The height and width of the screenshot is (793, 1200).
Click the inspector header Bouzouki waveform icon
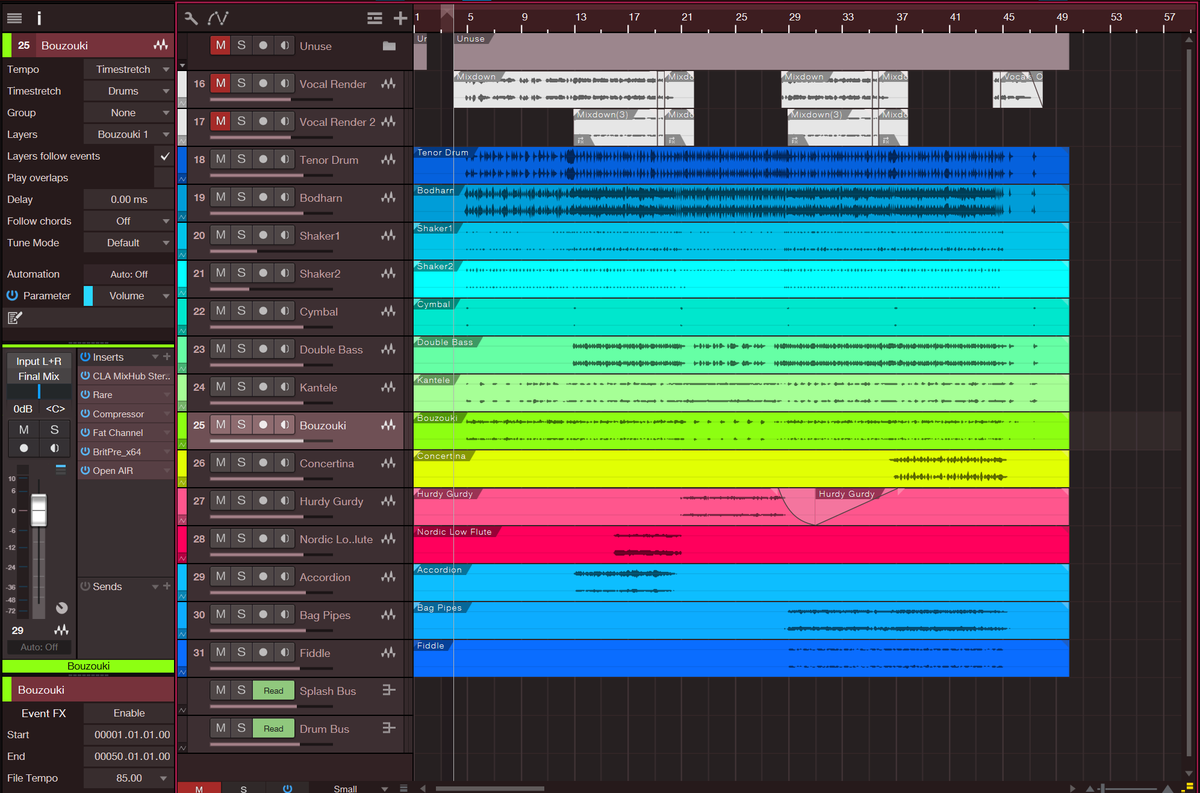tap(160, 46)
